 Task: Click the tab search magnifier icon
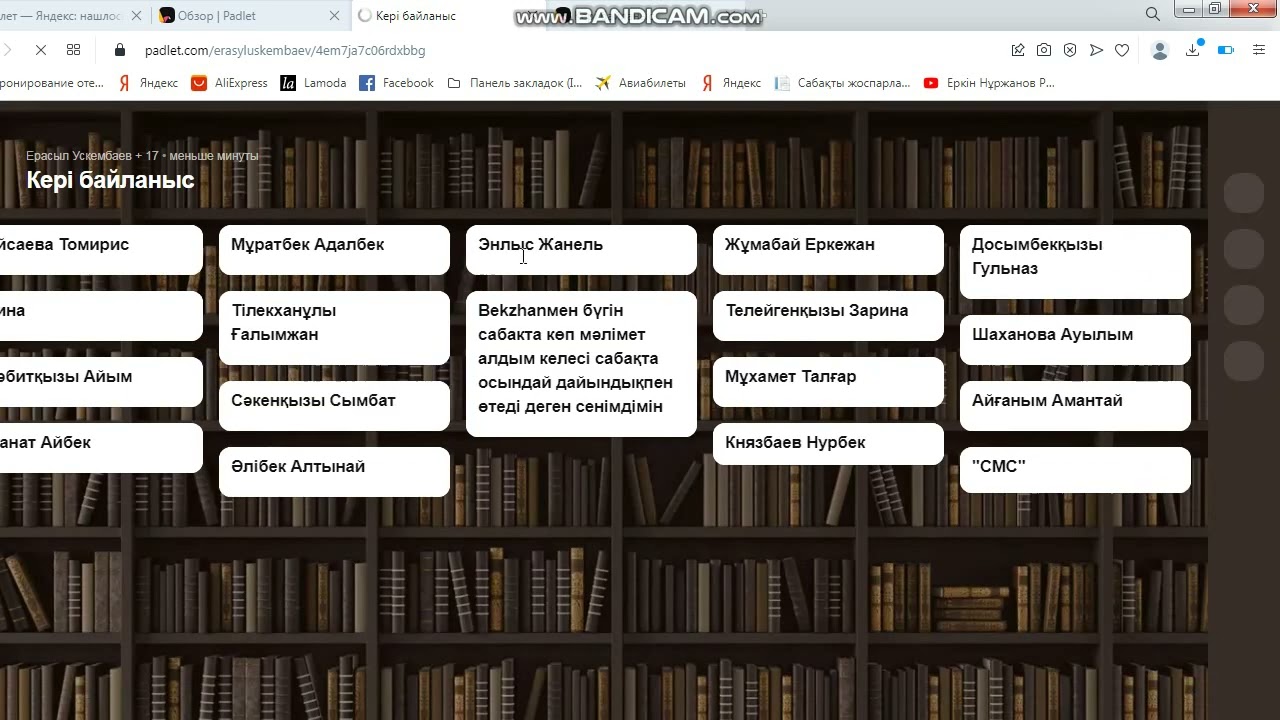[x=1153, y=14]
